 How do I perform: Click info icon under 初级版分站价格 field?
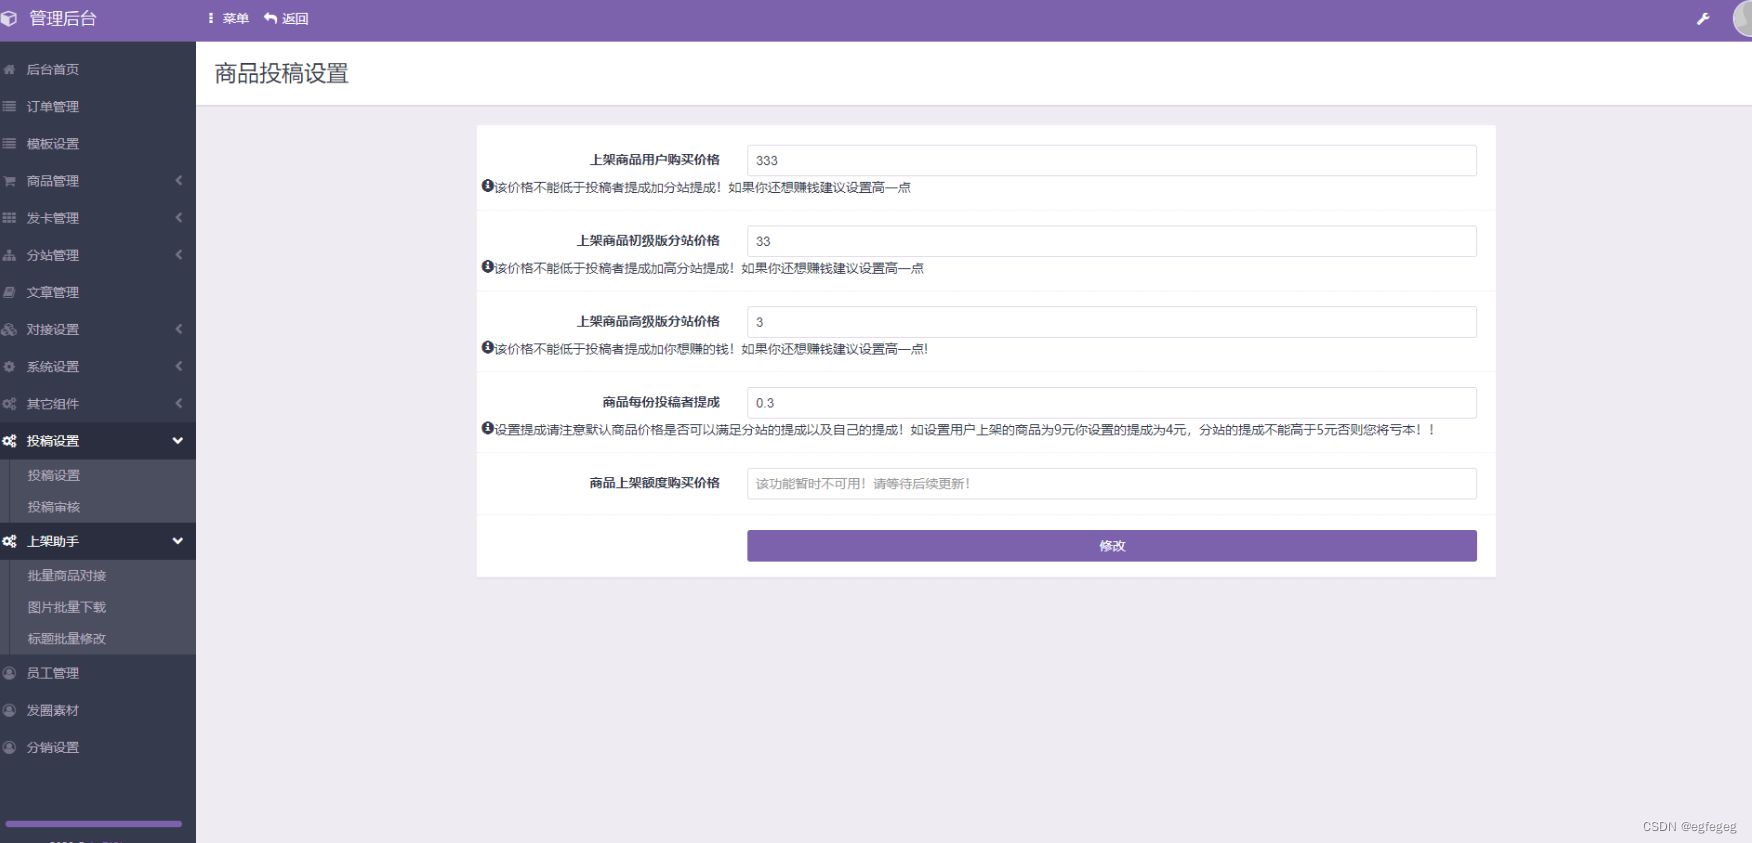488,267
